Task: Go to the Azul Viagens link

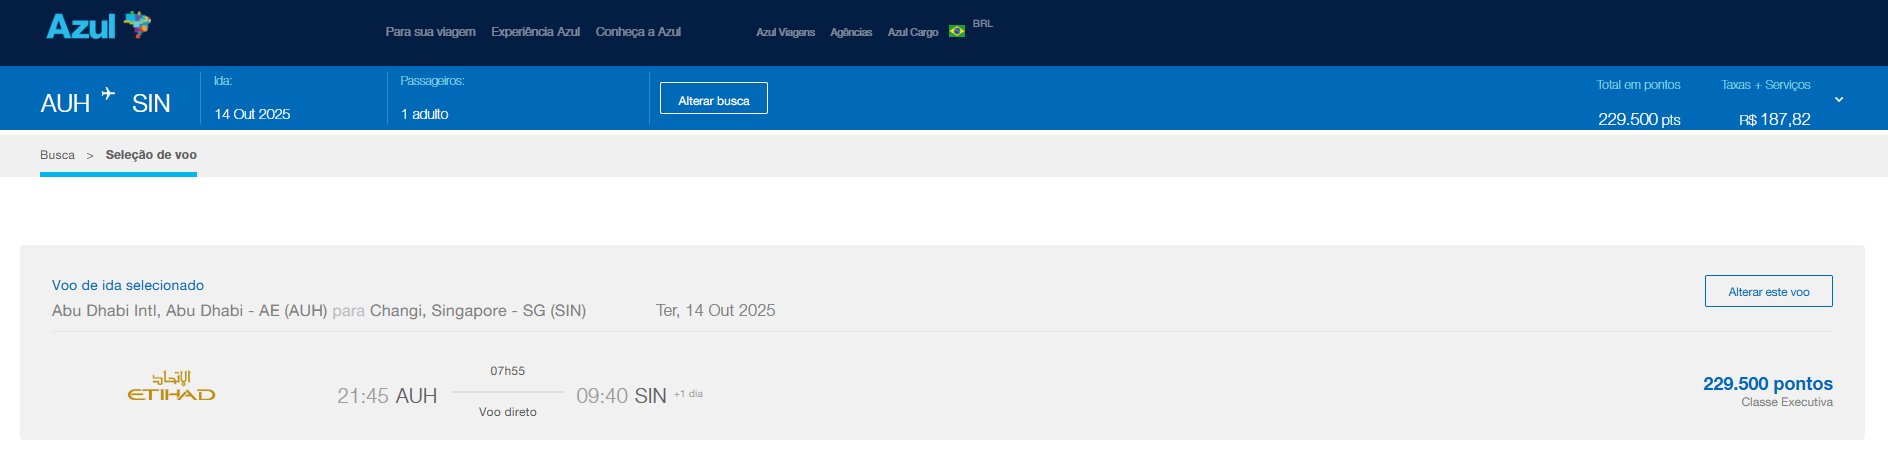Action: click(785, 32)
